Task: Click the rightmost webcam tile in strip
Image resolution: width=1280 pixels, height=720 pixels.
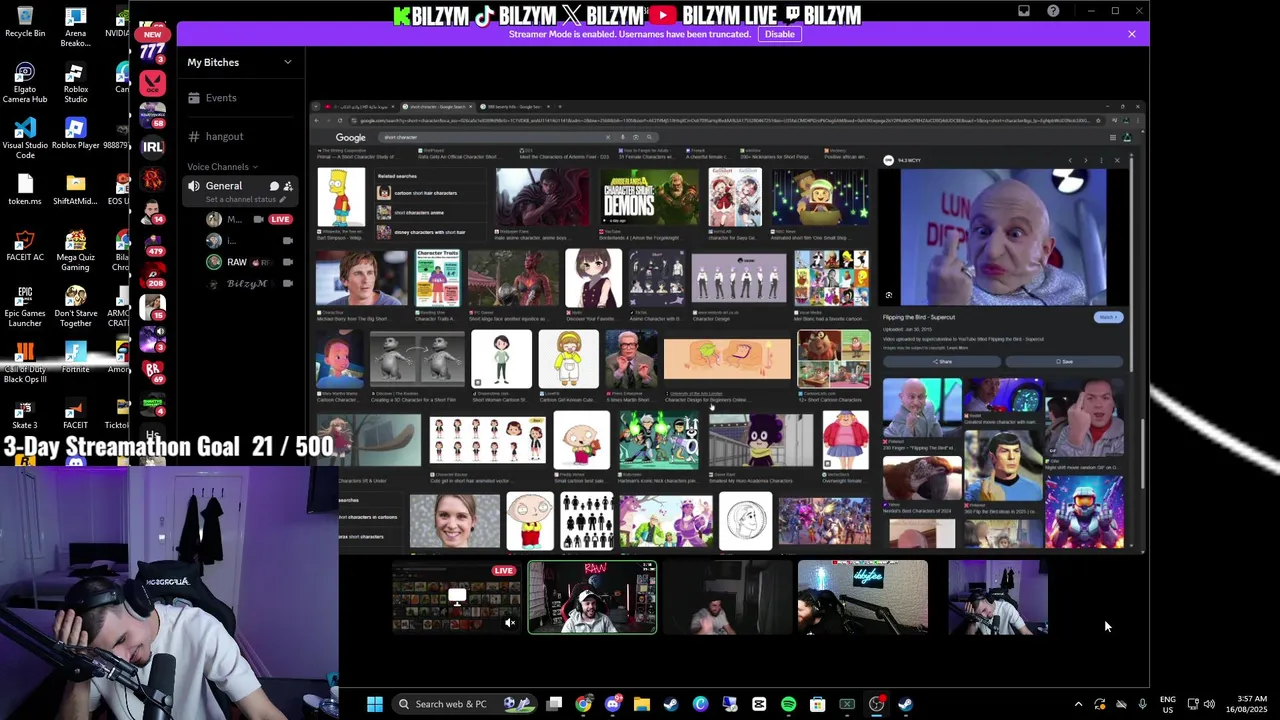Action: (998, 598)
